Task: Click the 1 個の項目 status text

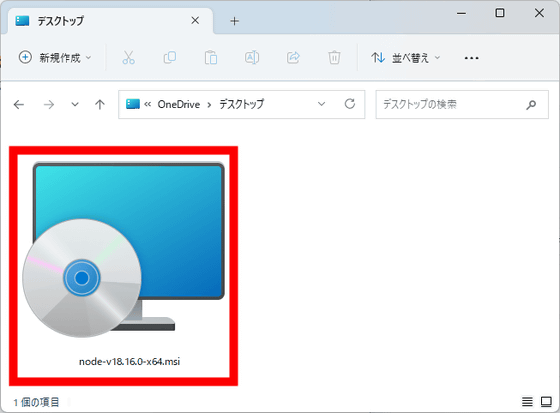Action: click(x=36, y=402)
